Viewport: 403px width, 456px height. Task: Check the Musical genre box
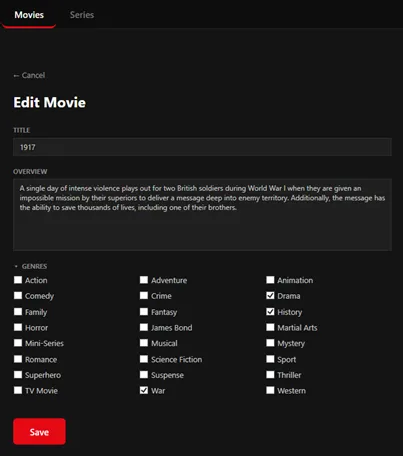[x=144, y=343]
